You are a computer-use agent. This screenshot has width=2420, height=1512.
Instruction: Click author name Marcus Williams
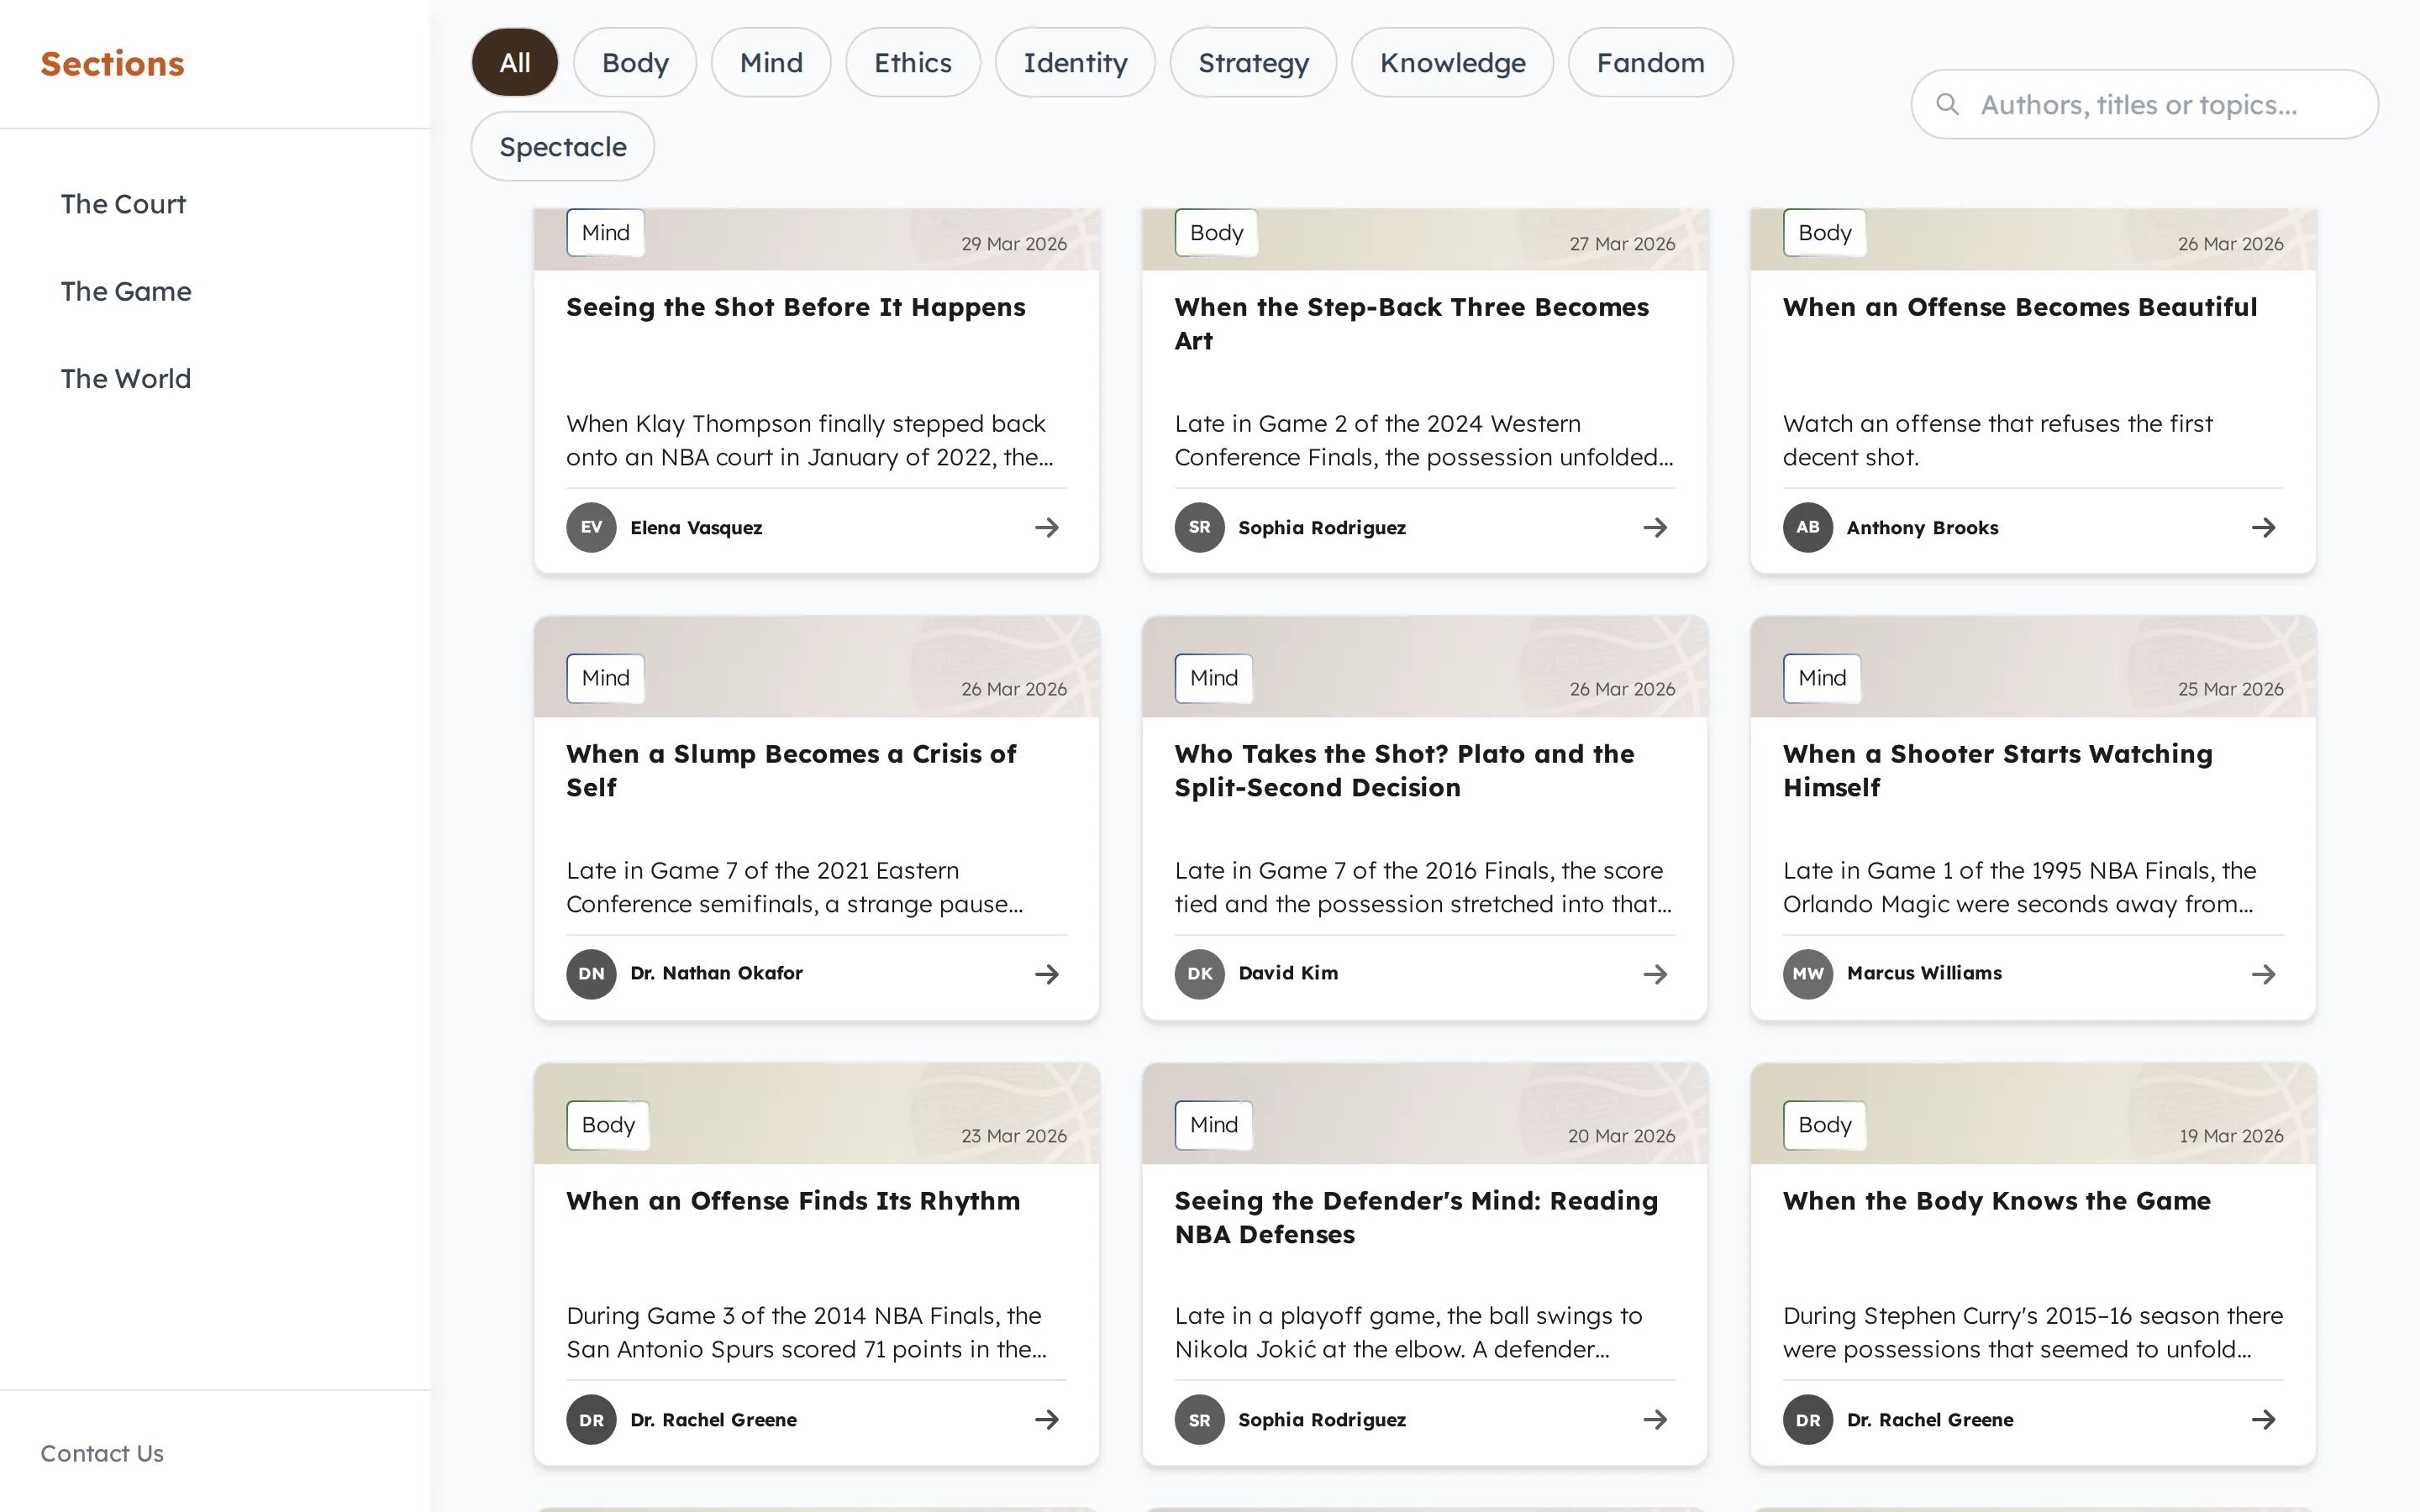(x=1924, y=973)
